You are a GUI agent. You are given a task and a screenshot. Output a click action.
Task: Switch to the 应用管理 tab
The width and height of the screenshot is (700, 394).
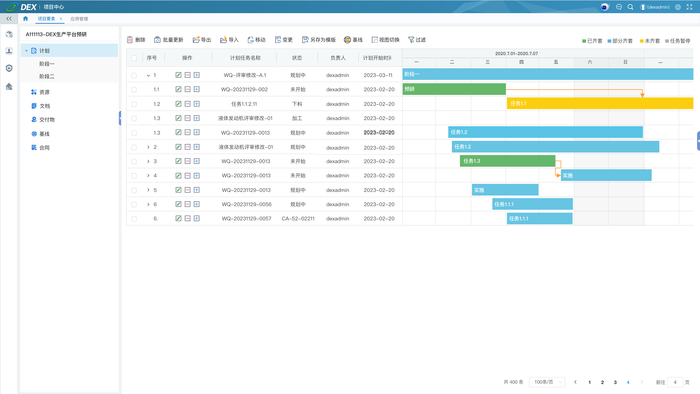click(79, 19)
